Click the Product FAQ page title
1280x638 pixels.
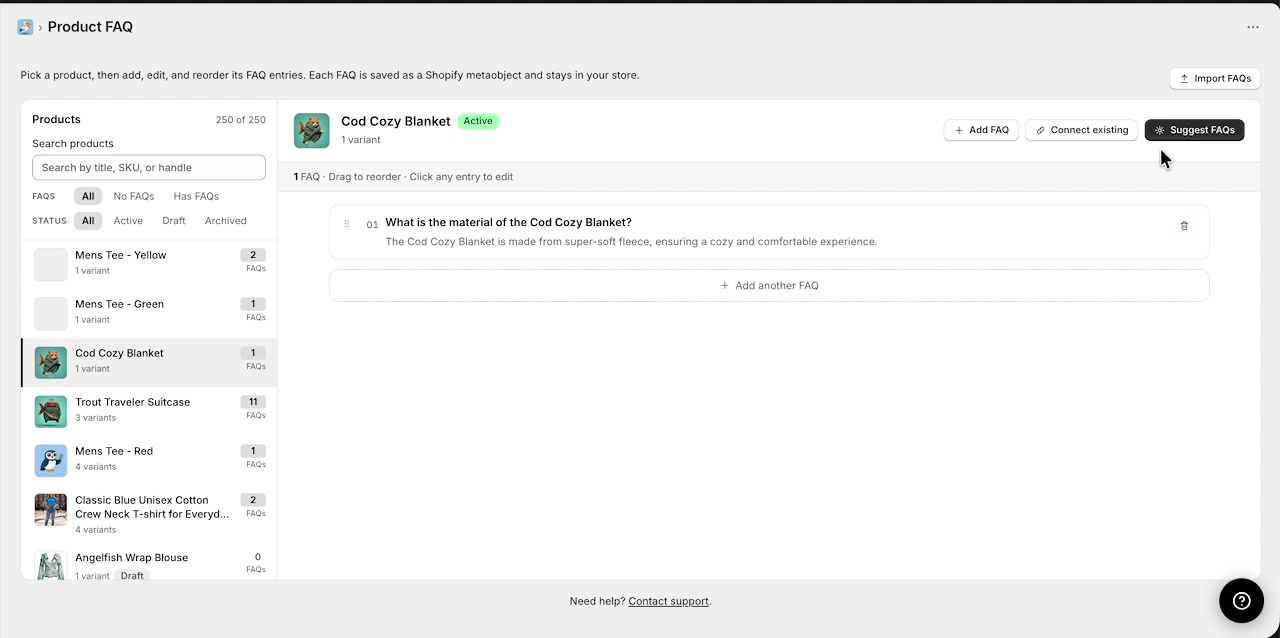[90, 27]
